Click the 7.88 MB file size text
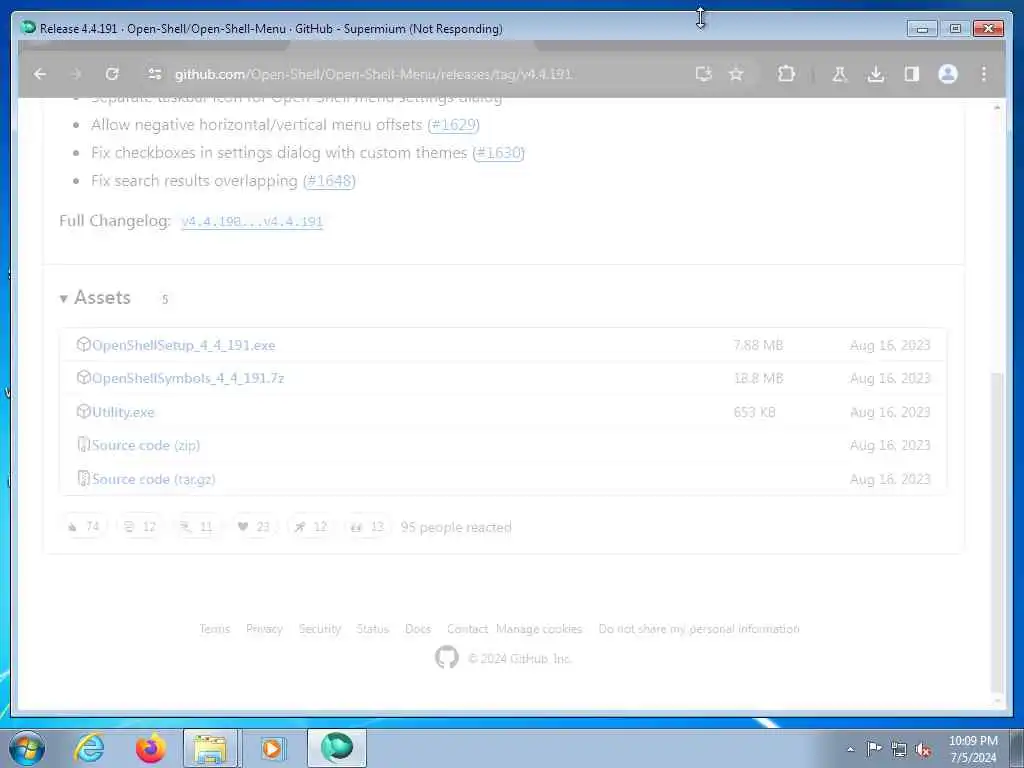The width and height of the screenshot is (1024, 768). 758,345
